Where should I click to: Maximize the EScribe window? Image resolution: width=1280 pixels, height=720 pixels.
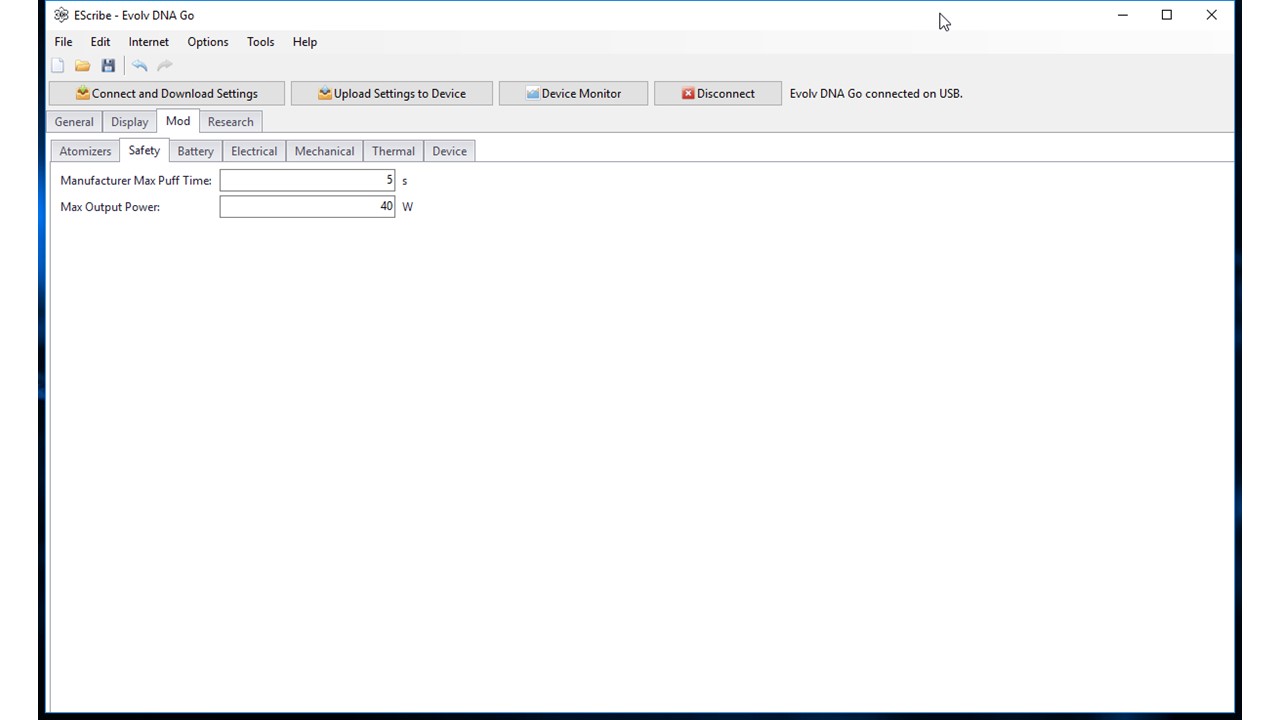(x=1167, y=15)
